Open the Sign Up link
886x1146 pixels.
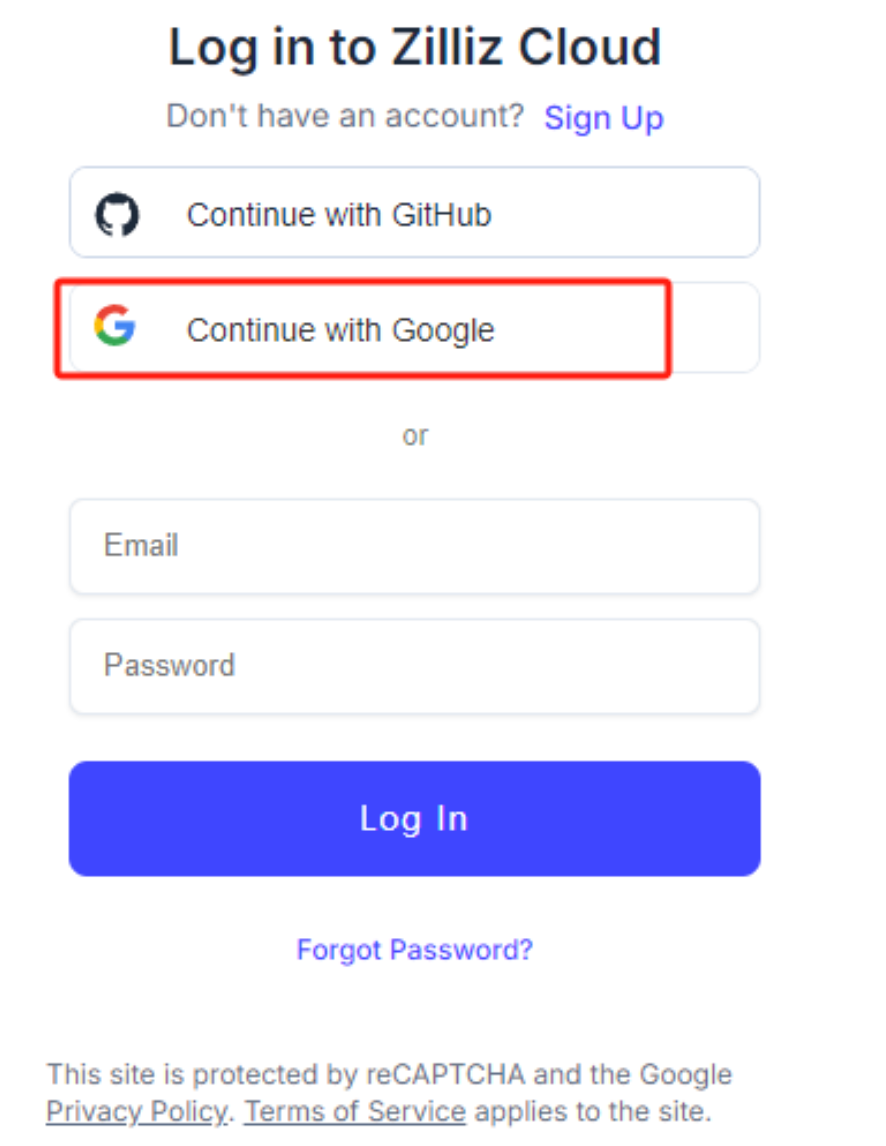tap(603, 118)
